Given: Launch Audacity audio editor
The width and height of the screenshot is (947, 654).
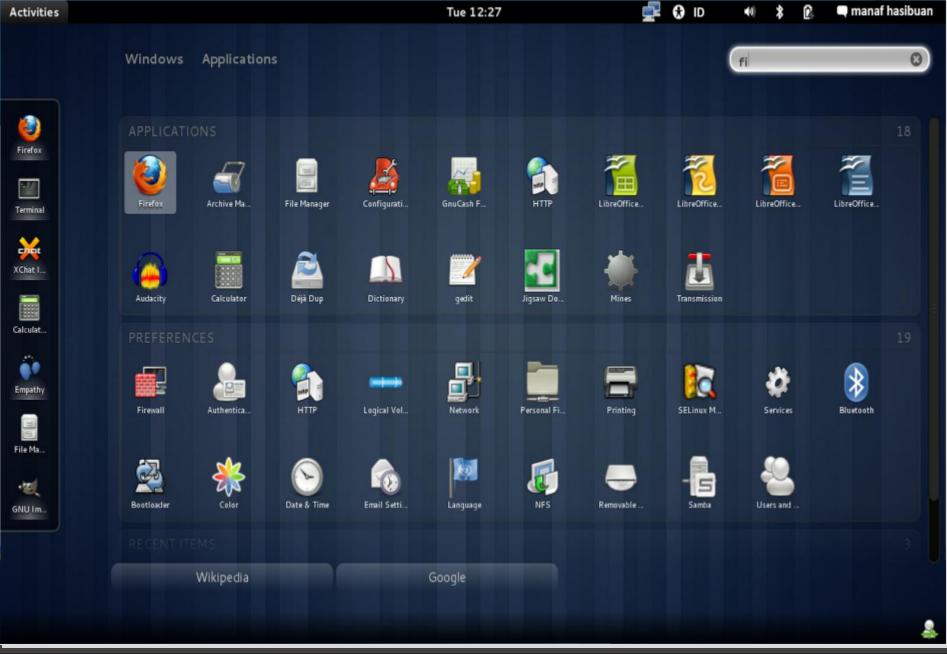Looking at the screenshot, I should pos(149,275).
